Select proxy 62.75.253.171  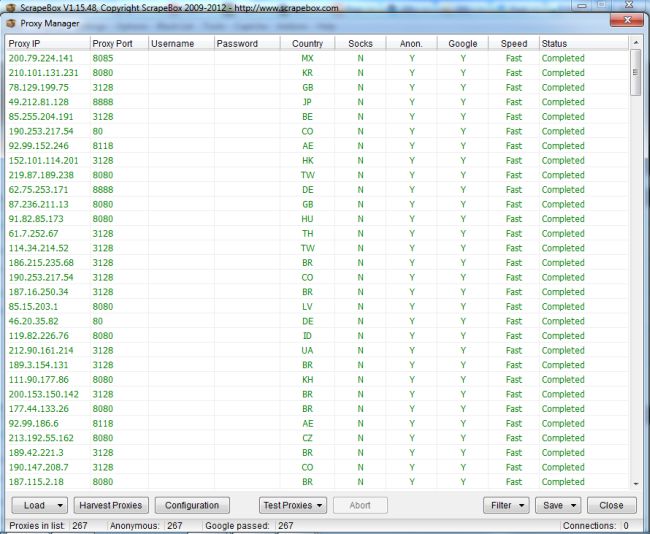point(318,190)
